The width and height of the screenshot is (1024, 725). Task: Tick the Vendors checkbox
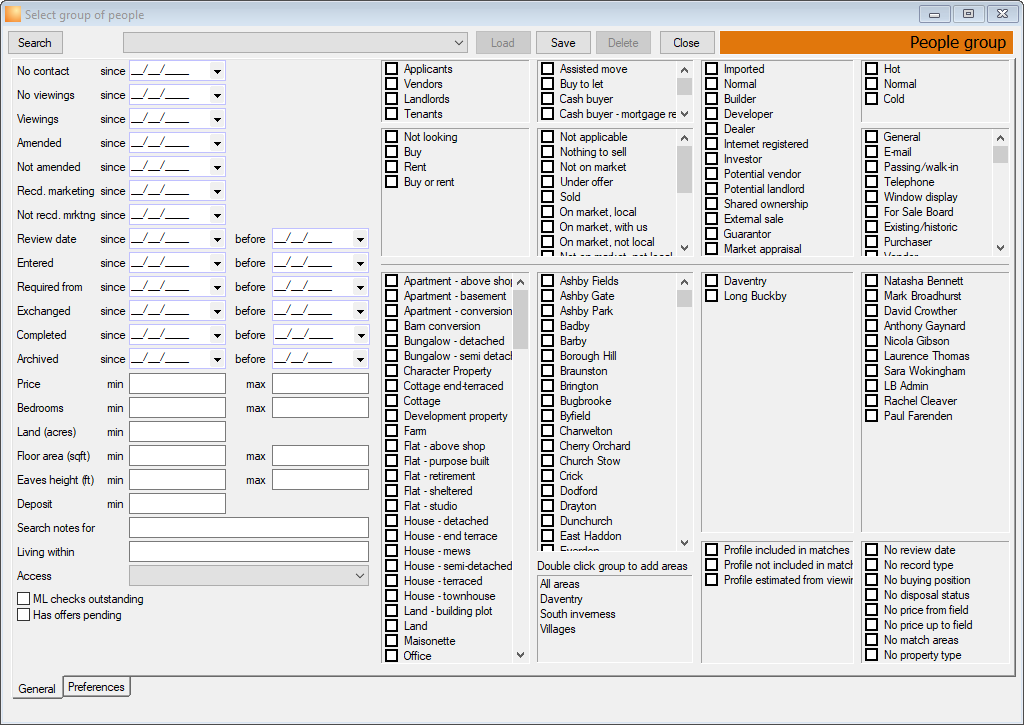pyautogui.click(x=392, y=84)
